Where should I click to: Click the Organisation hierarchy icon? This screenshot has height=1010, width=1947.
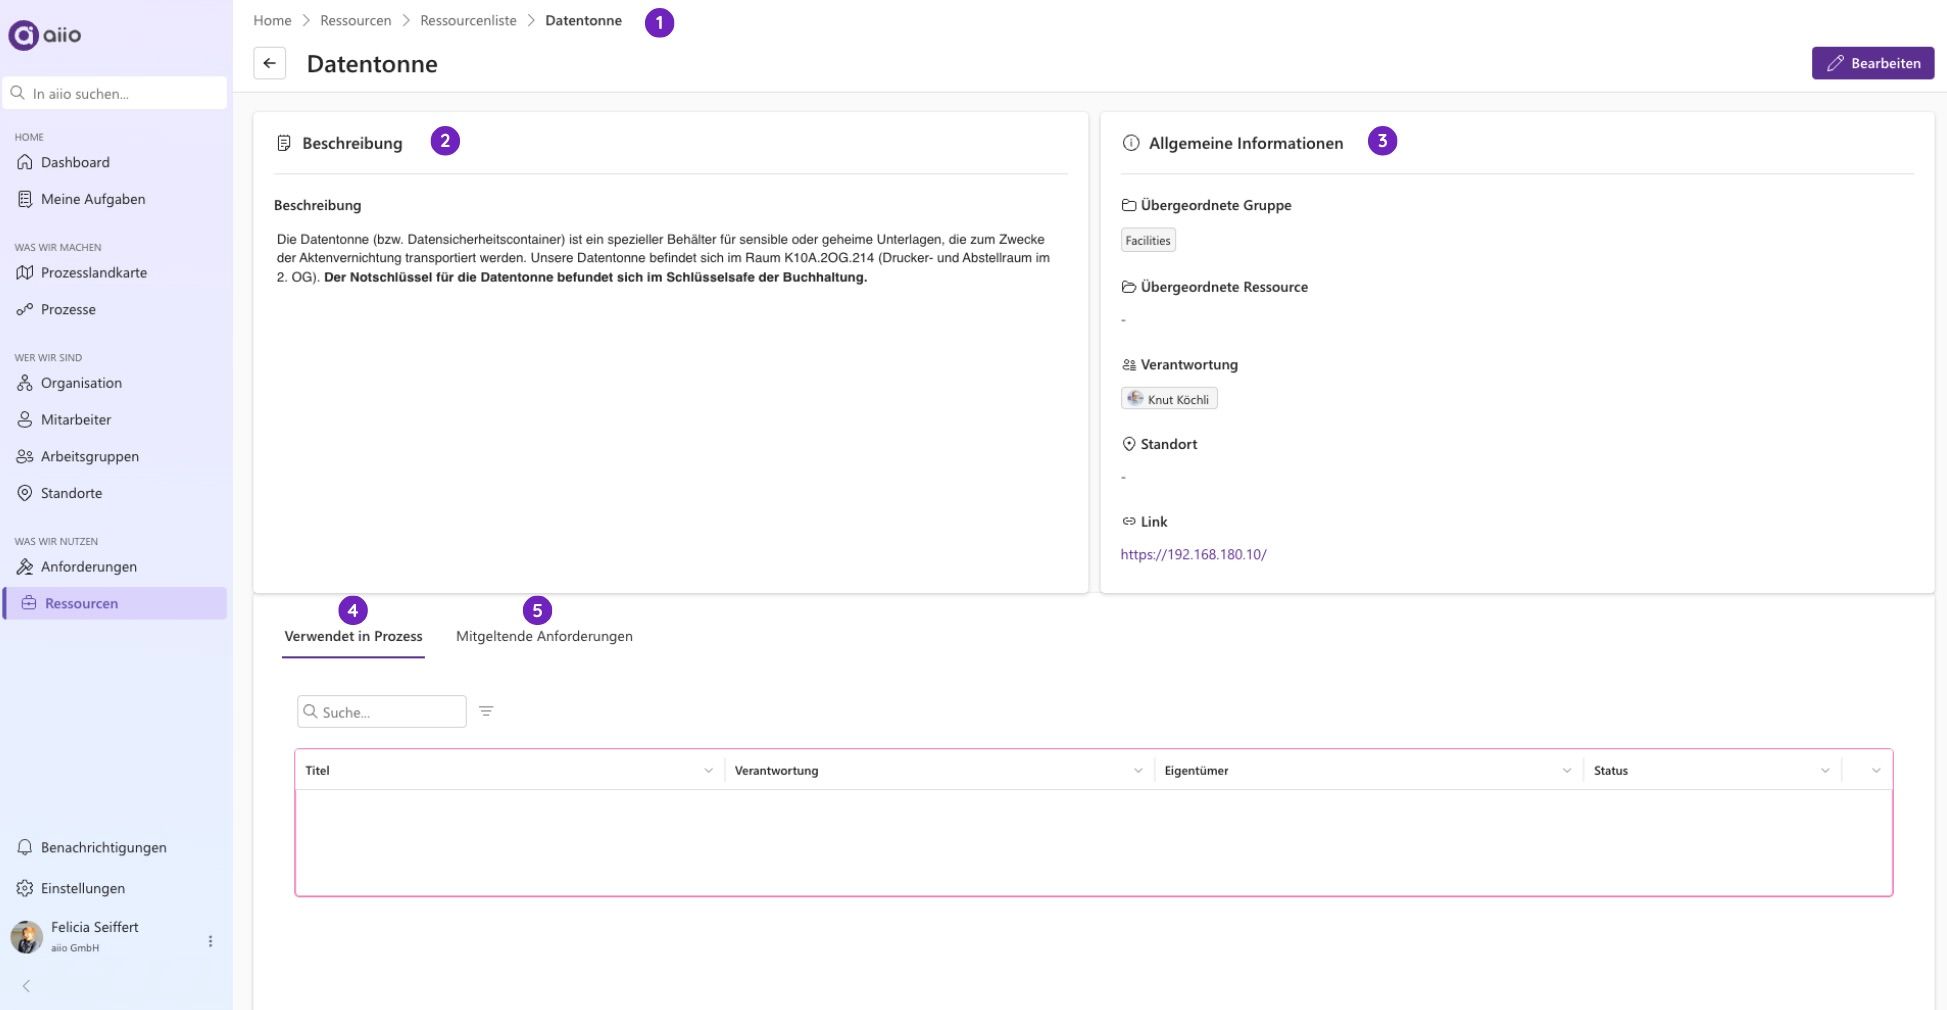(25, 383)
